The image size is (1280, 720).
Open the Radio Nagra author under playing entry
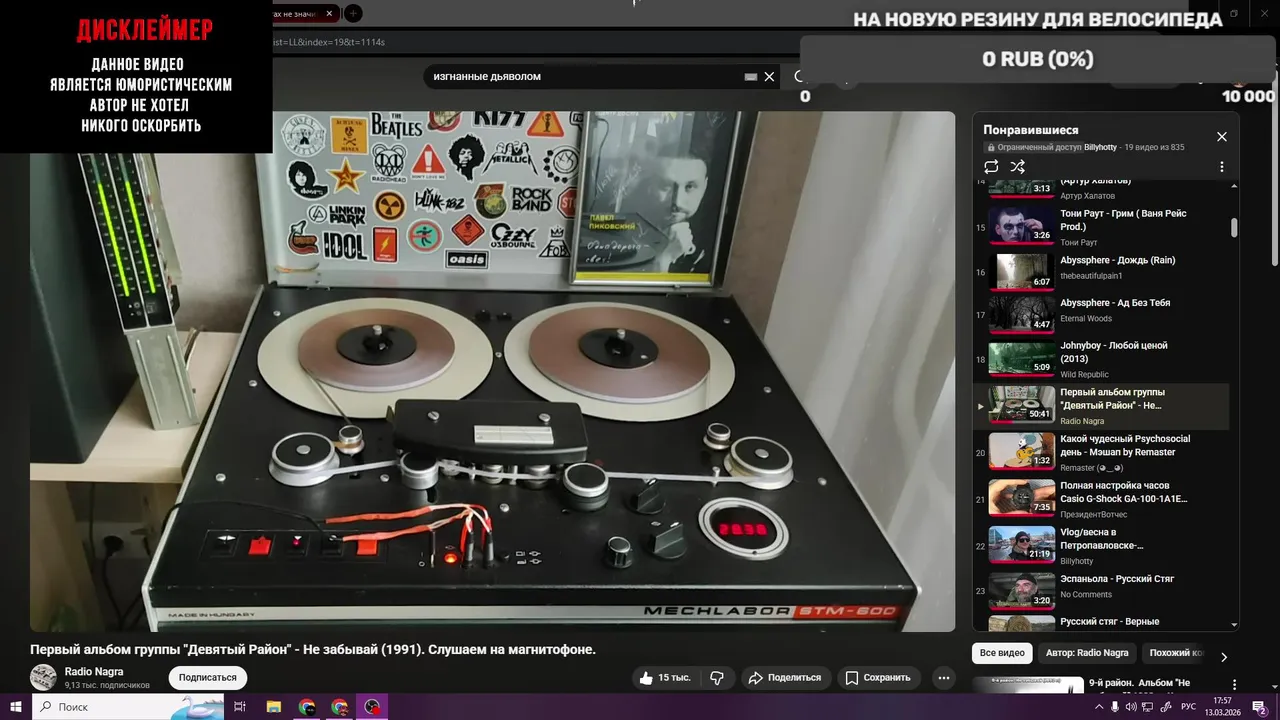pos(1082,421)
